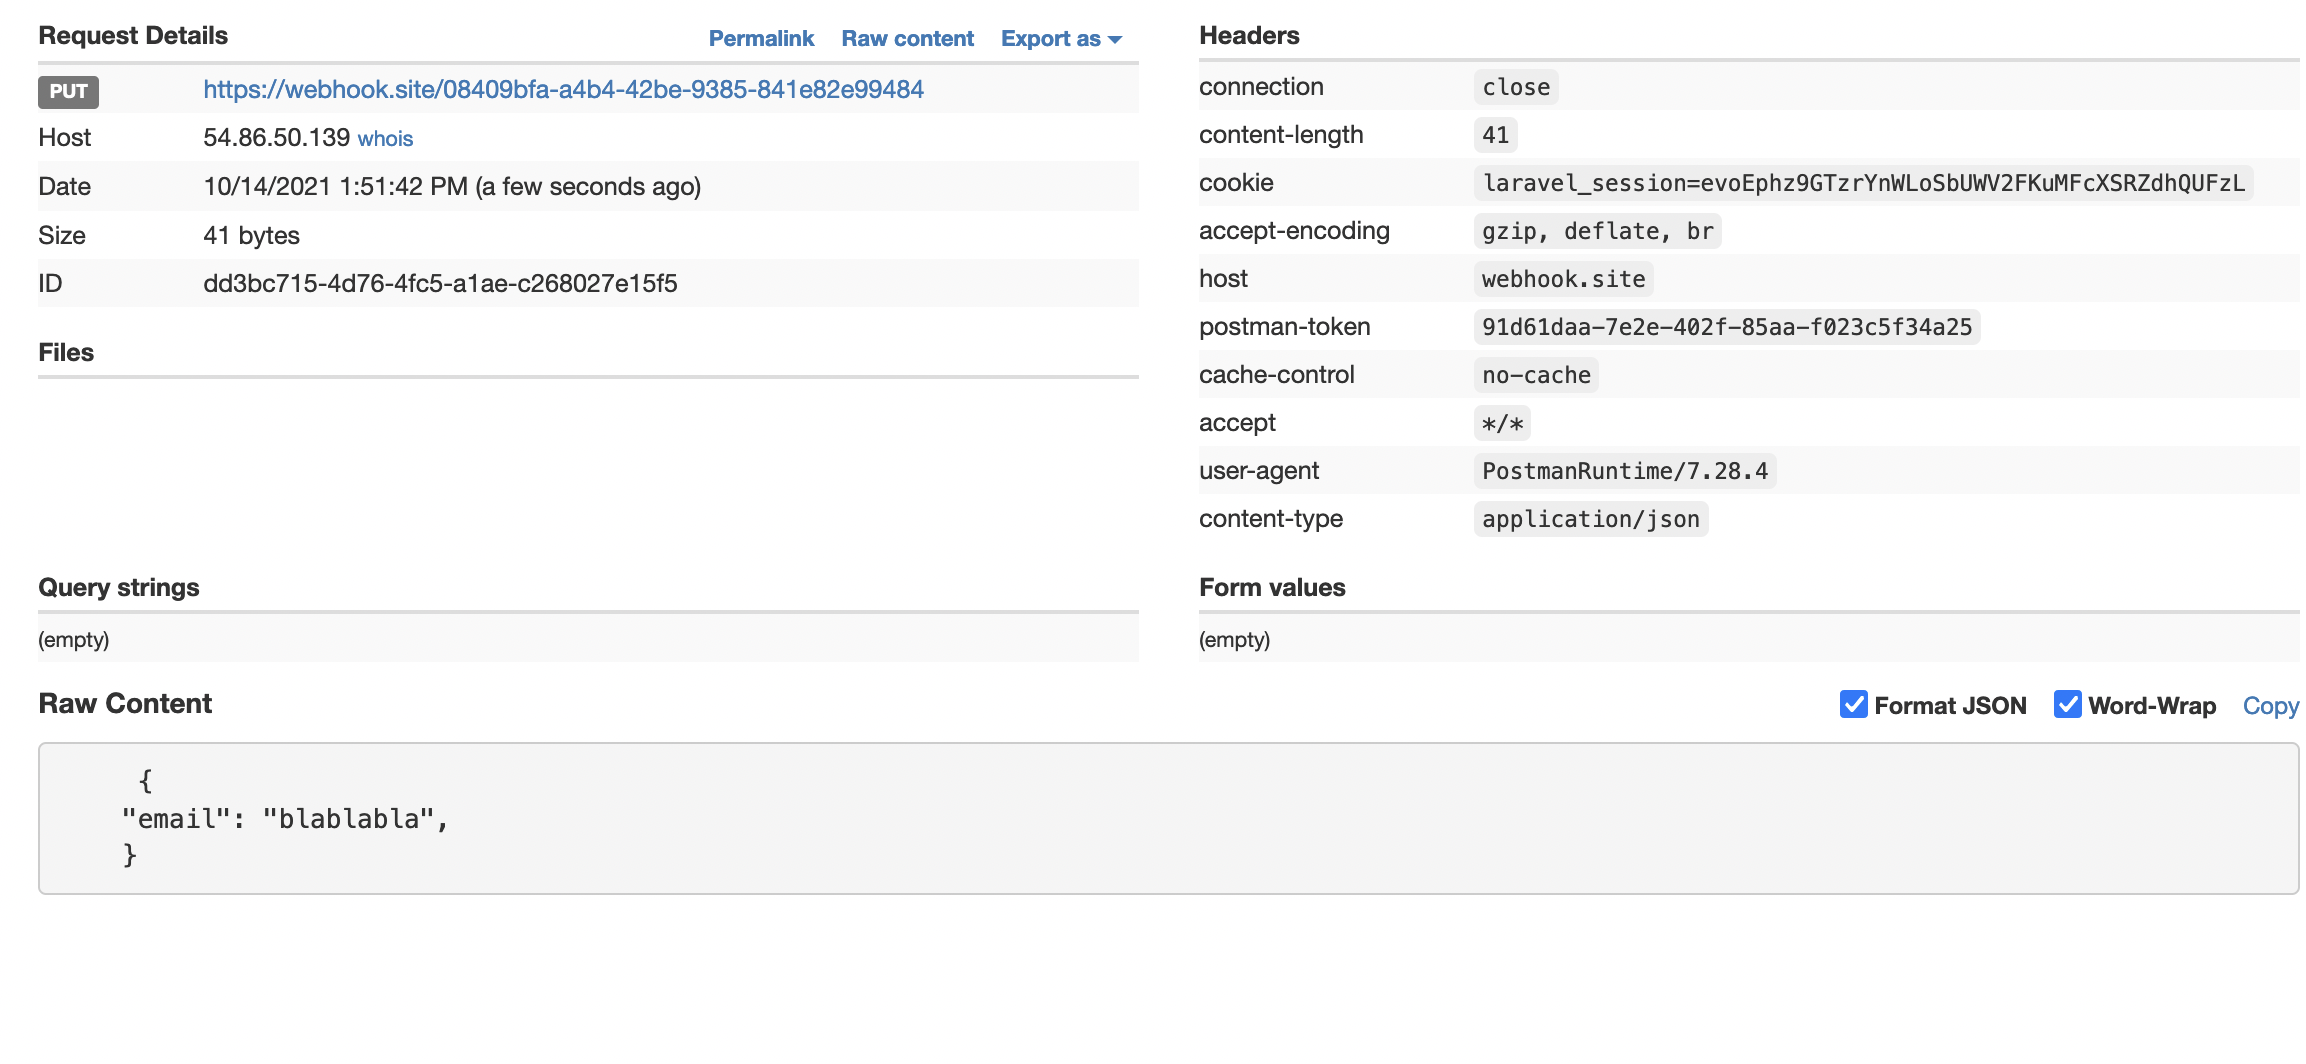Toggle the Format JSON checkbox

point(1854,705)
